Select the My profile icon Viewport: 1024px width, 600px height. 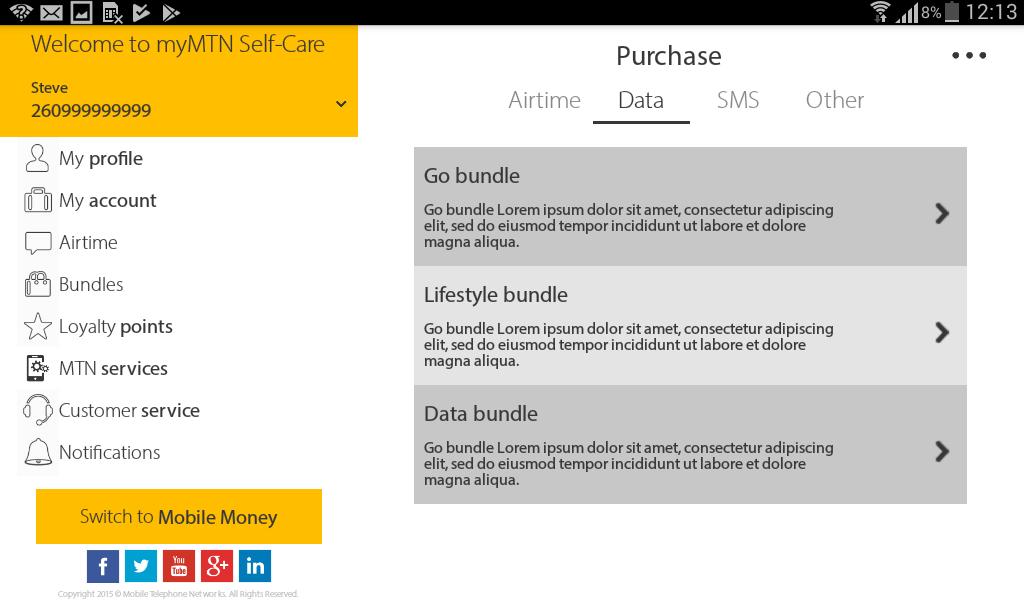coord(37,158)
